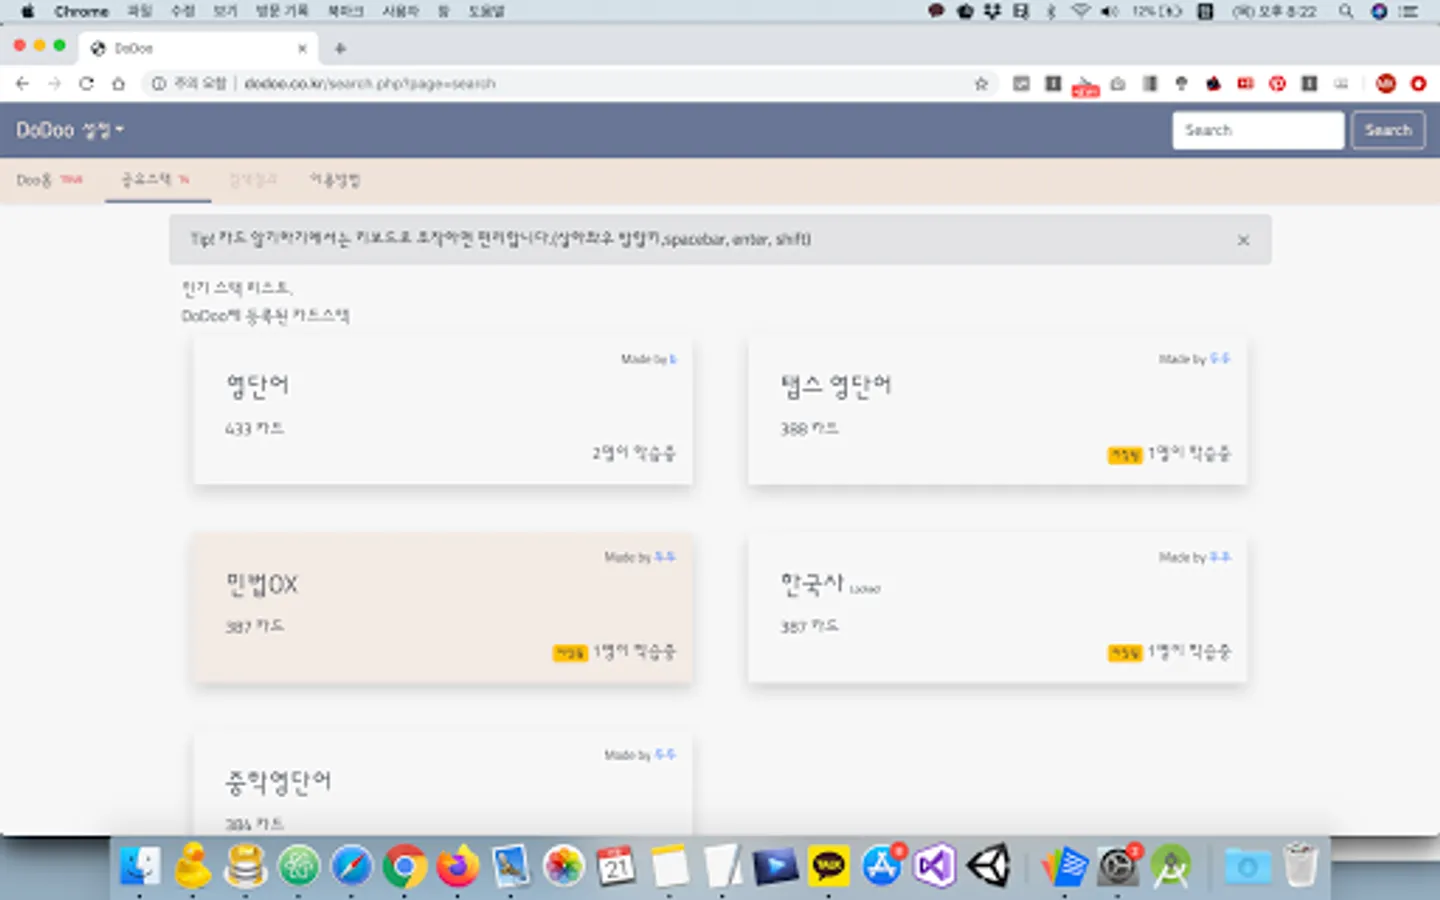Open the Apple menu

(28, 11)
